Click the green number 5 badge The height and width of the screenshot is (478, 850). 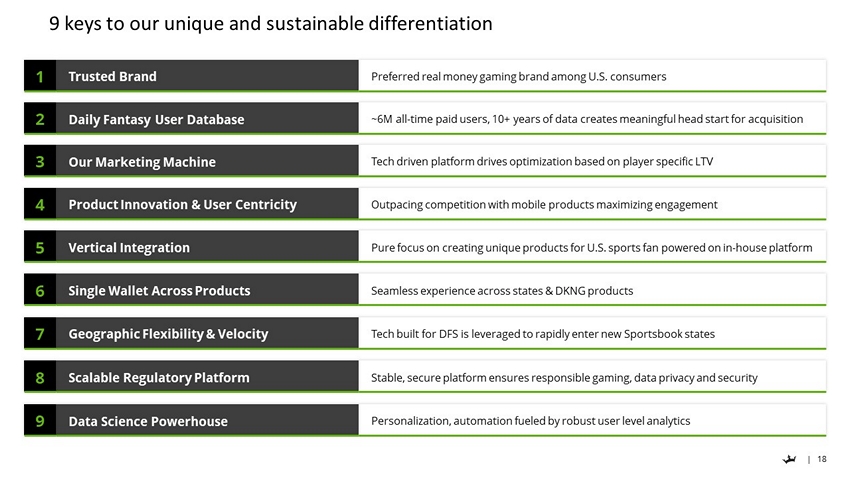point(39,248)
